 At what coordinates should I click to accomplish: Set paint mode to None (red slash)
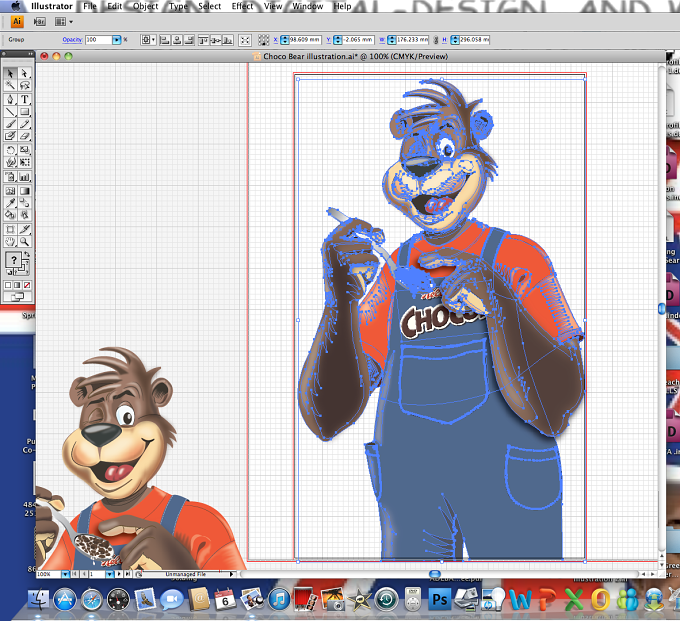click(x=27, y=285)
